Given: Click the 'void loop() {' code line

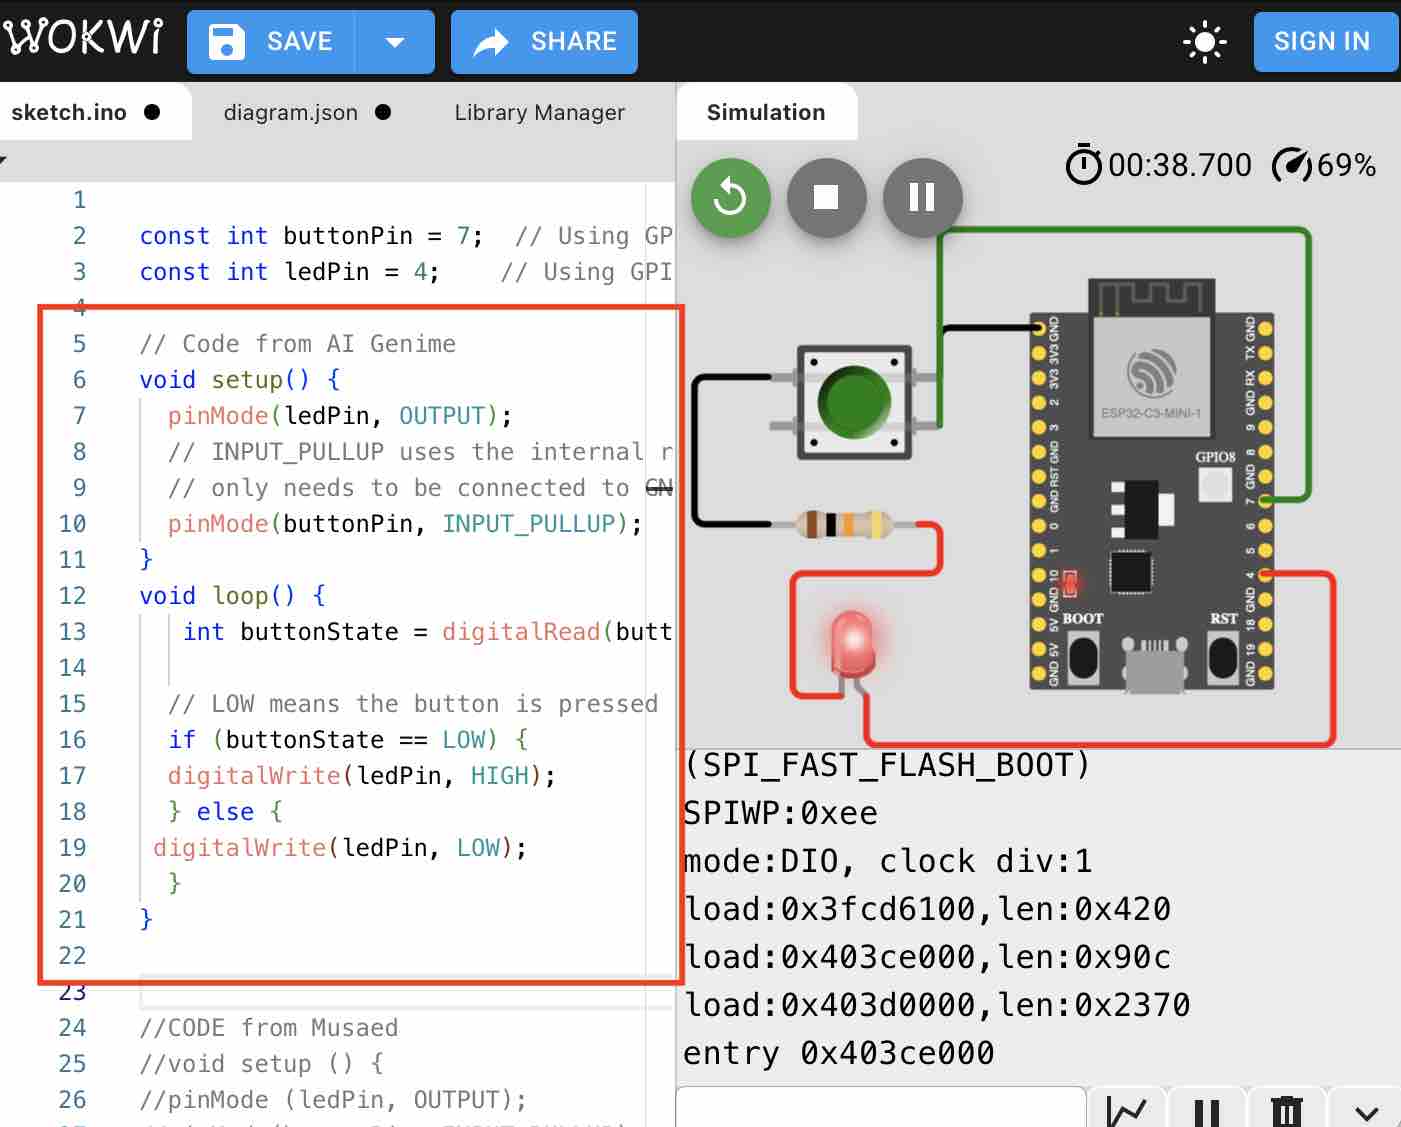Looking at the screenshot, I should (233, 596).
